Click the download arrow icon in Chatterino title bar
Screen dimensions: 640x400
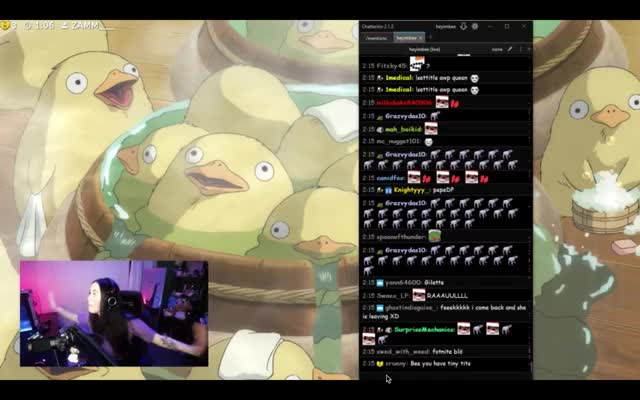tap(464, 26)
